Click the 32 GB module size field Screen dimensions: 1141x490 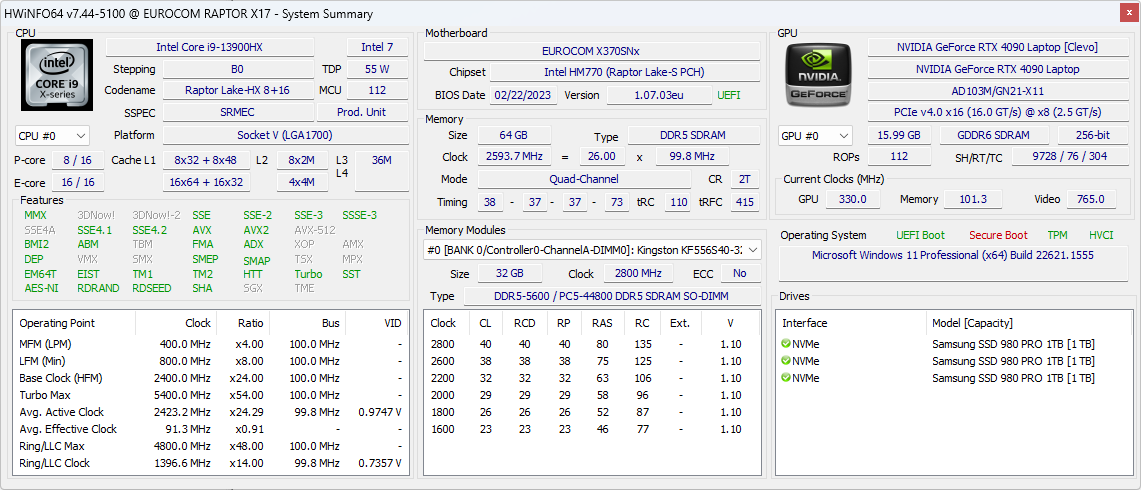[509, 274]
